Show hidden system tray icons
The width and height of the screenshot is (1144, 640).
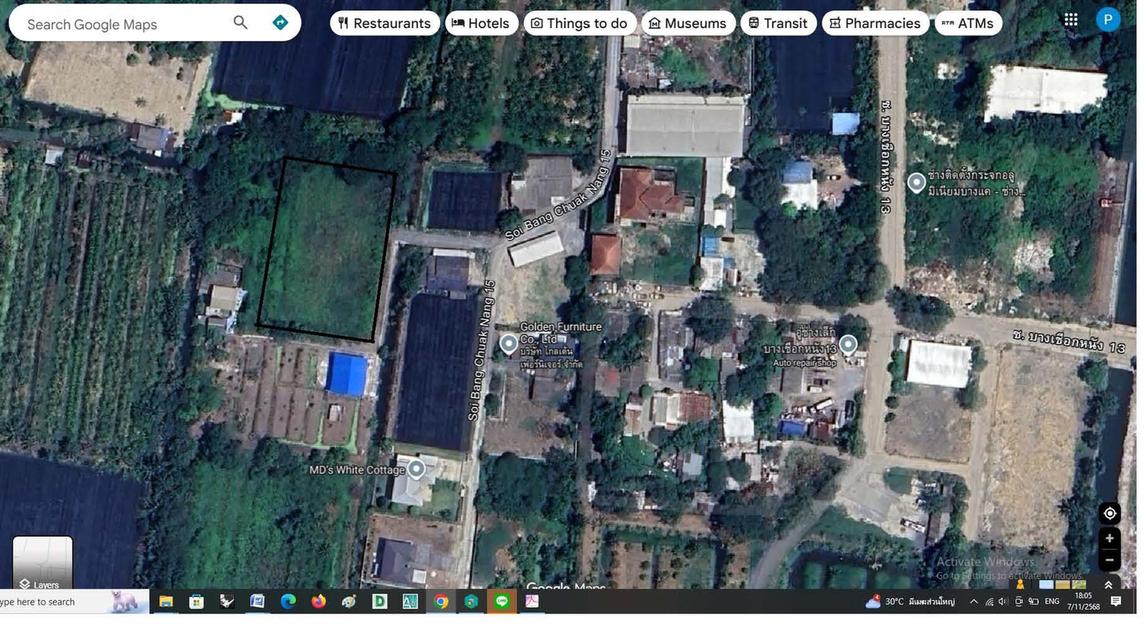[974, 602]
